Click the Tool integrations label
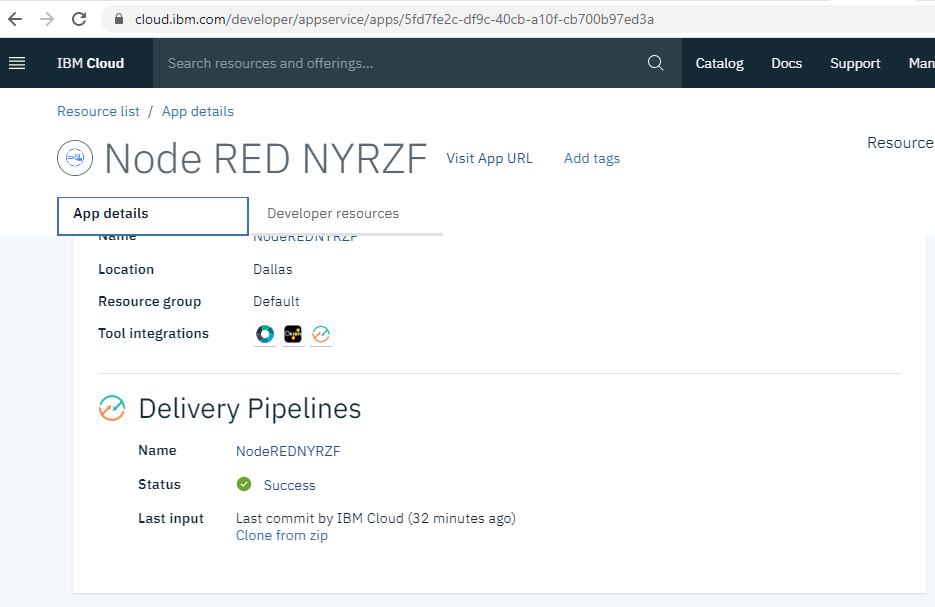 (x=153, y=333)
